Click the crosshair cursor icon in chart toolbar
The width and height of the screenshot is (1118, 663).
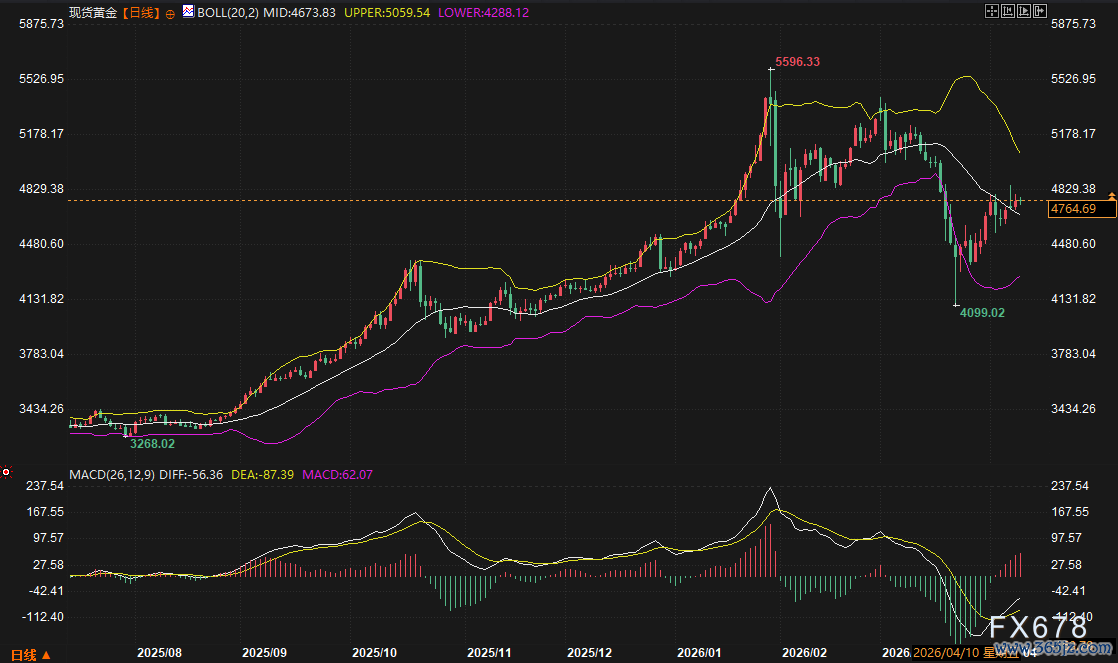click(x=992, y=11)
